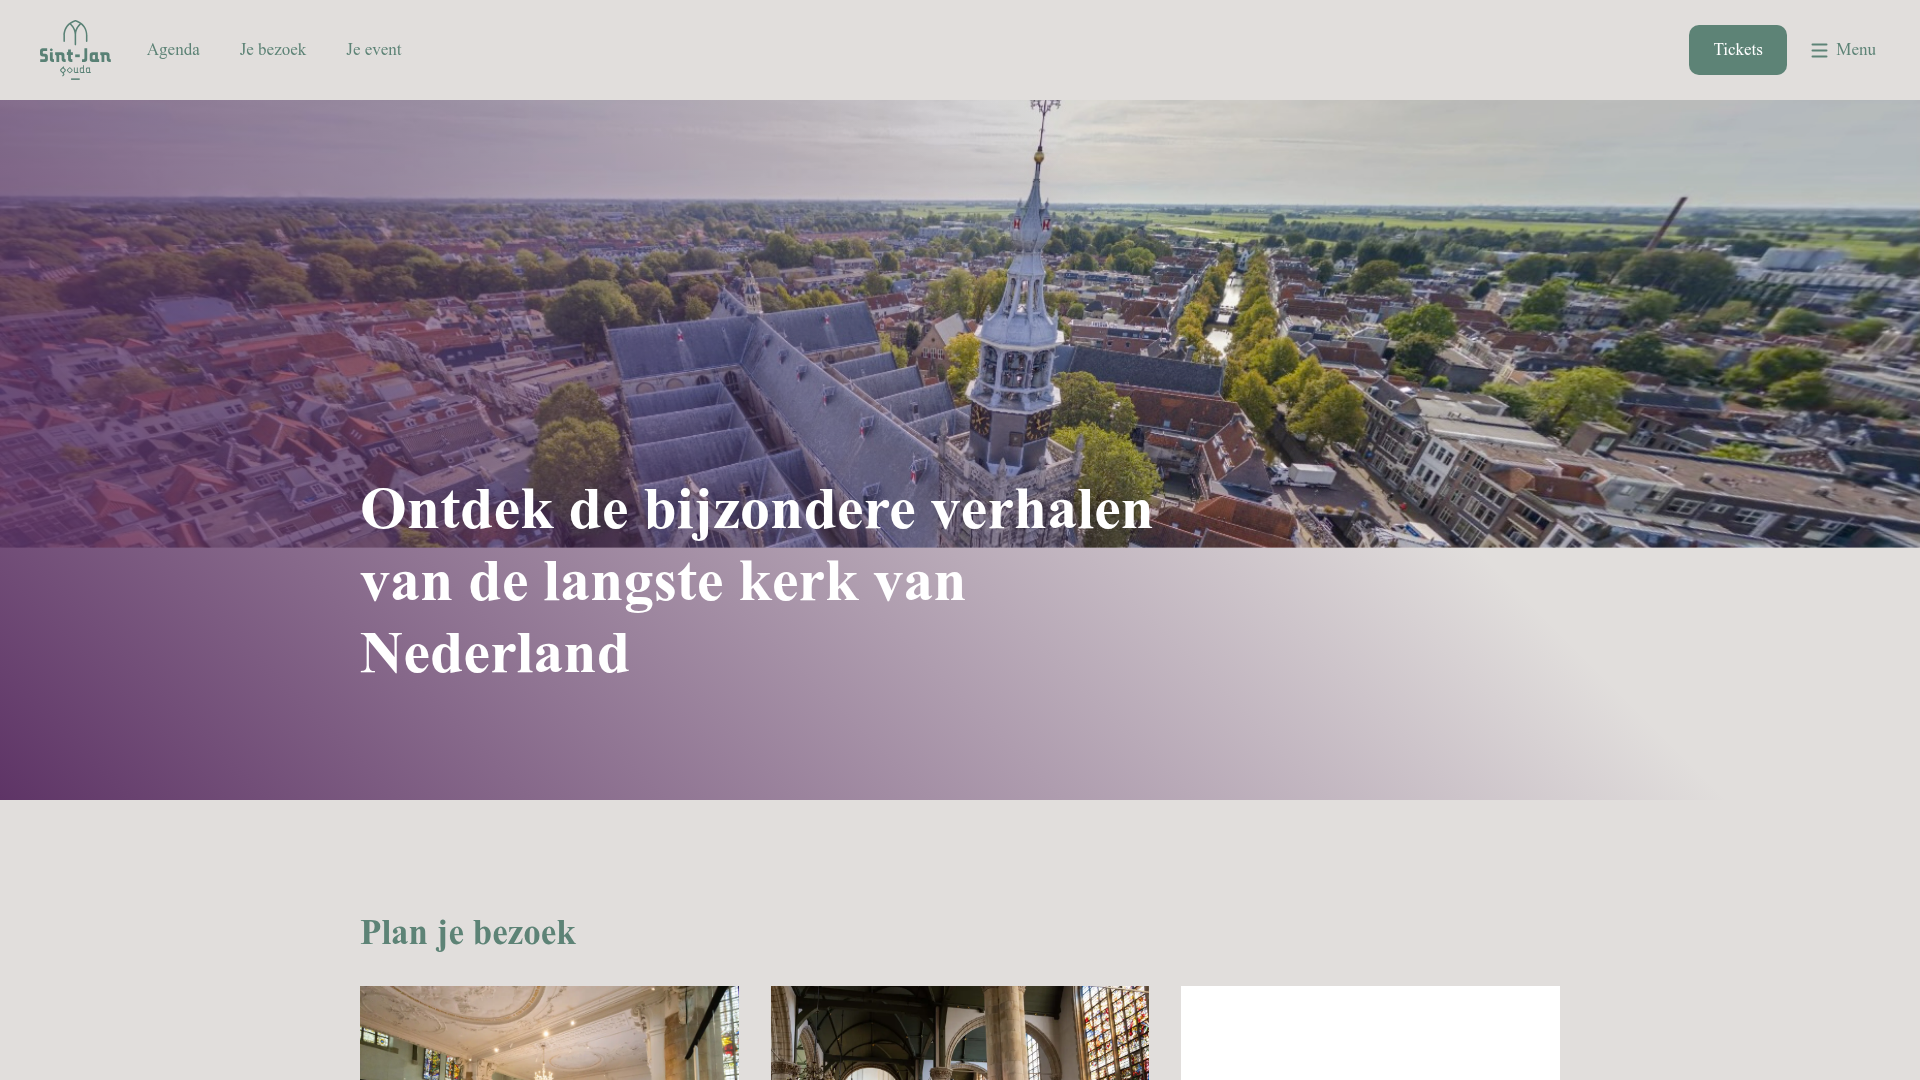
Task: Open the Je event menu item
Action: click(374, 50)
